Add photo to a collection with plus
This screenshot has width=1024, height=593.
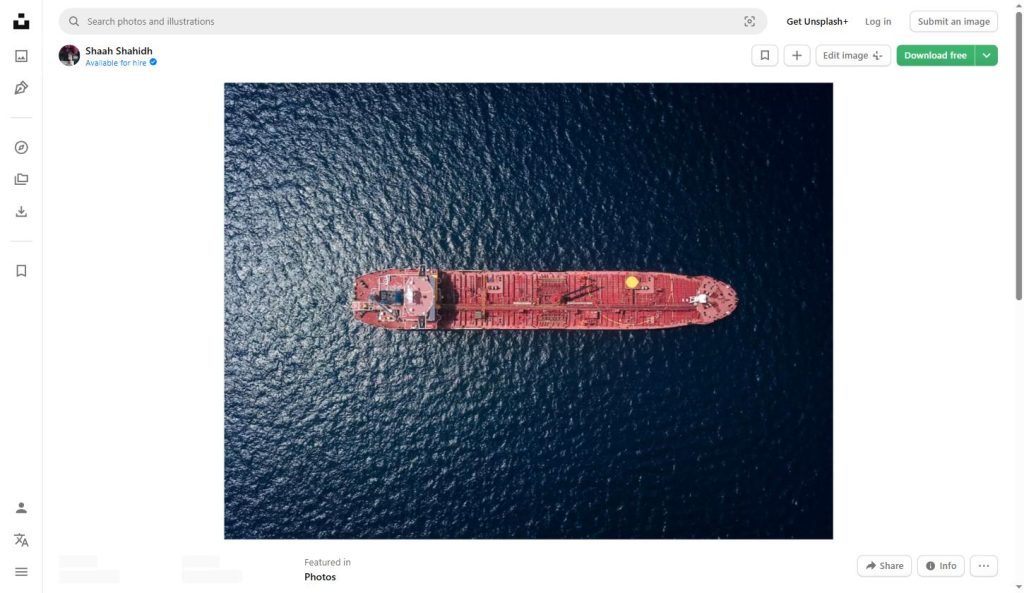[797, 56]
